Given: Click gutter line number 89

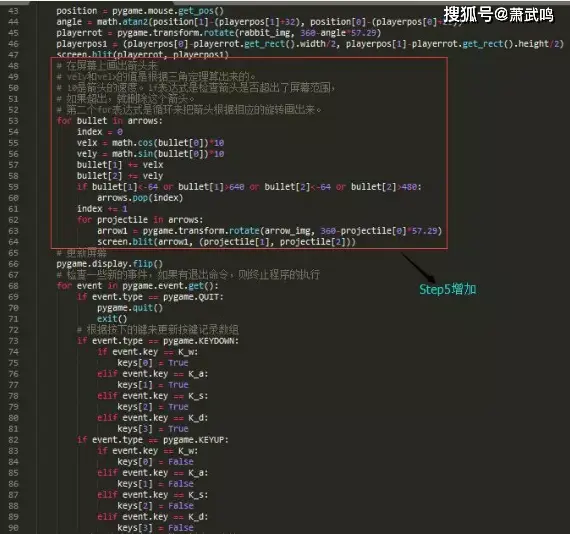Looking at the screenshot, I should [13, 517].
